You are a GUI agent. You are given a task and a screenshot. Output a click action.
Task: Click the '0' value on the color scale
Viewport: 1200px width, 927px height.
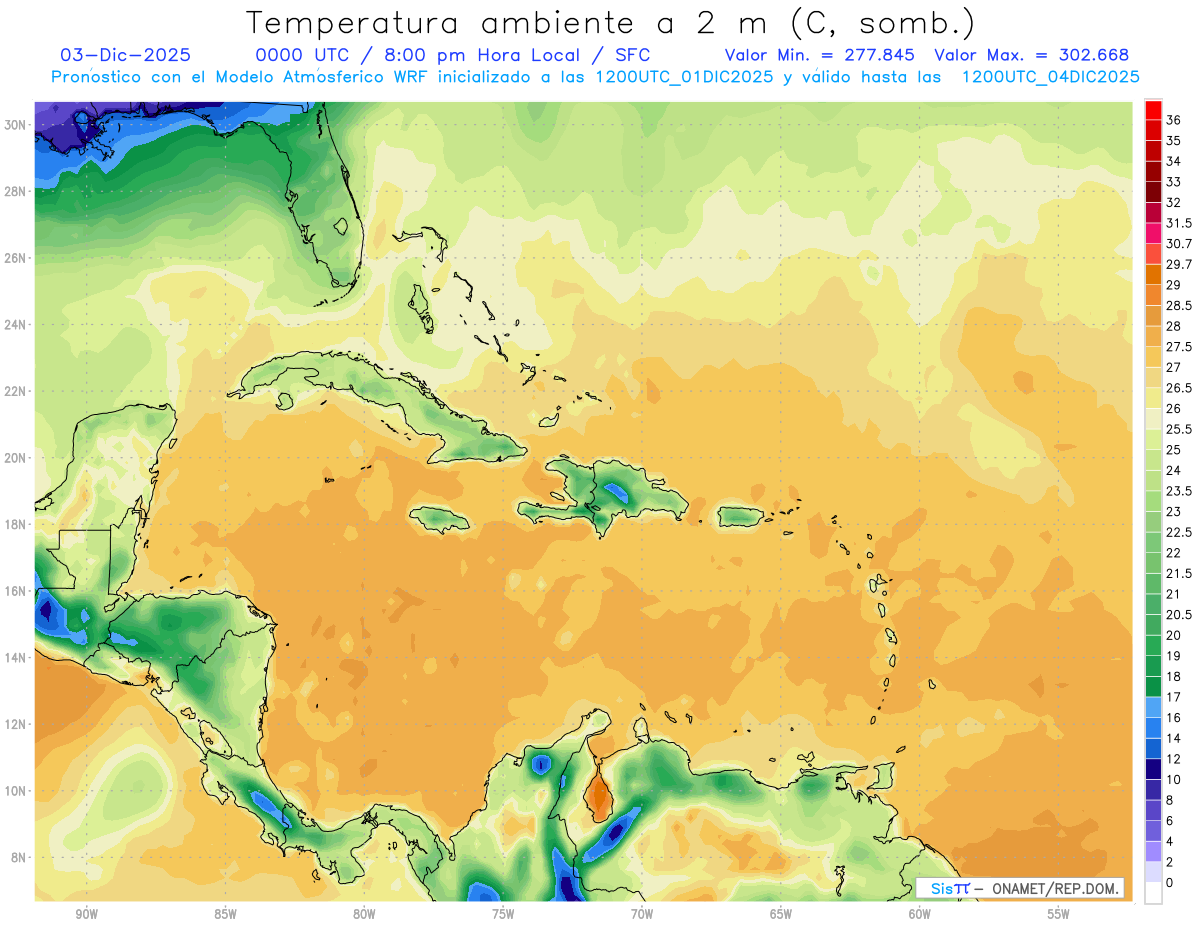(1170, 882)
